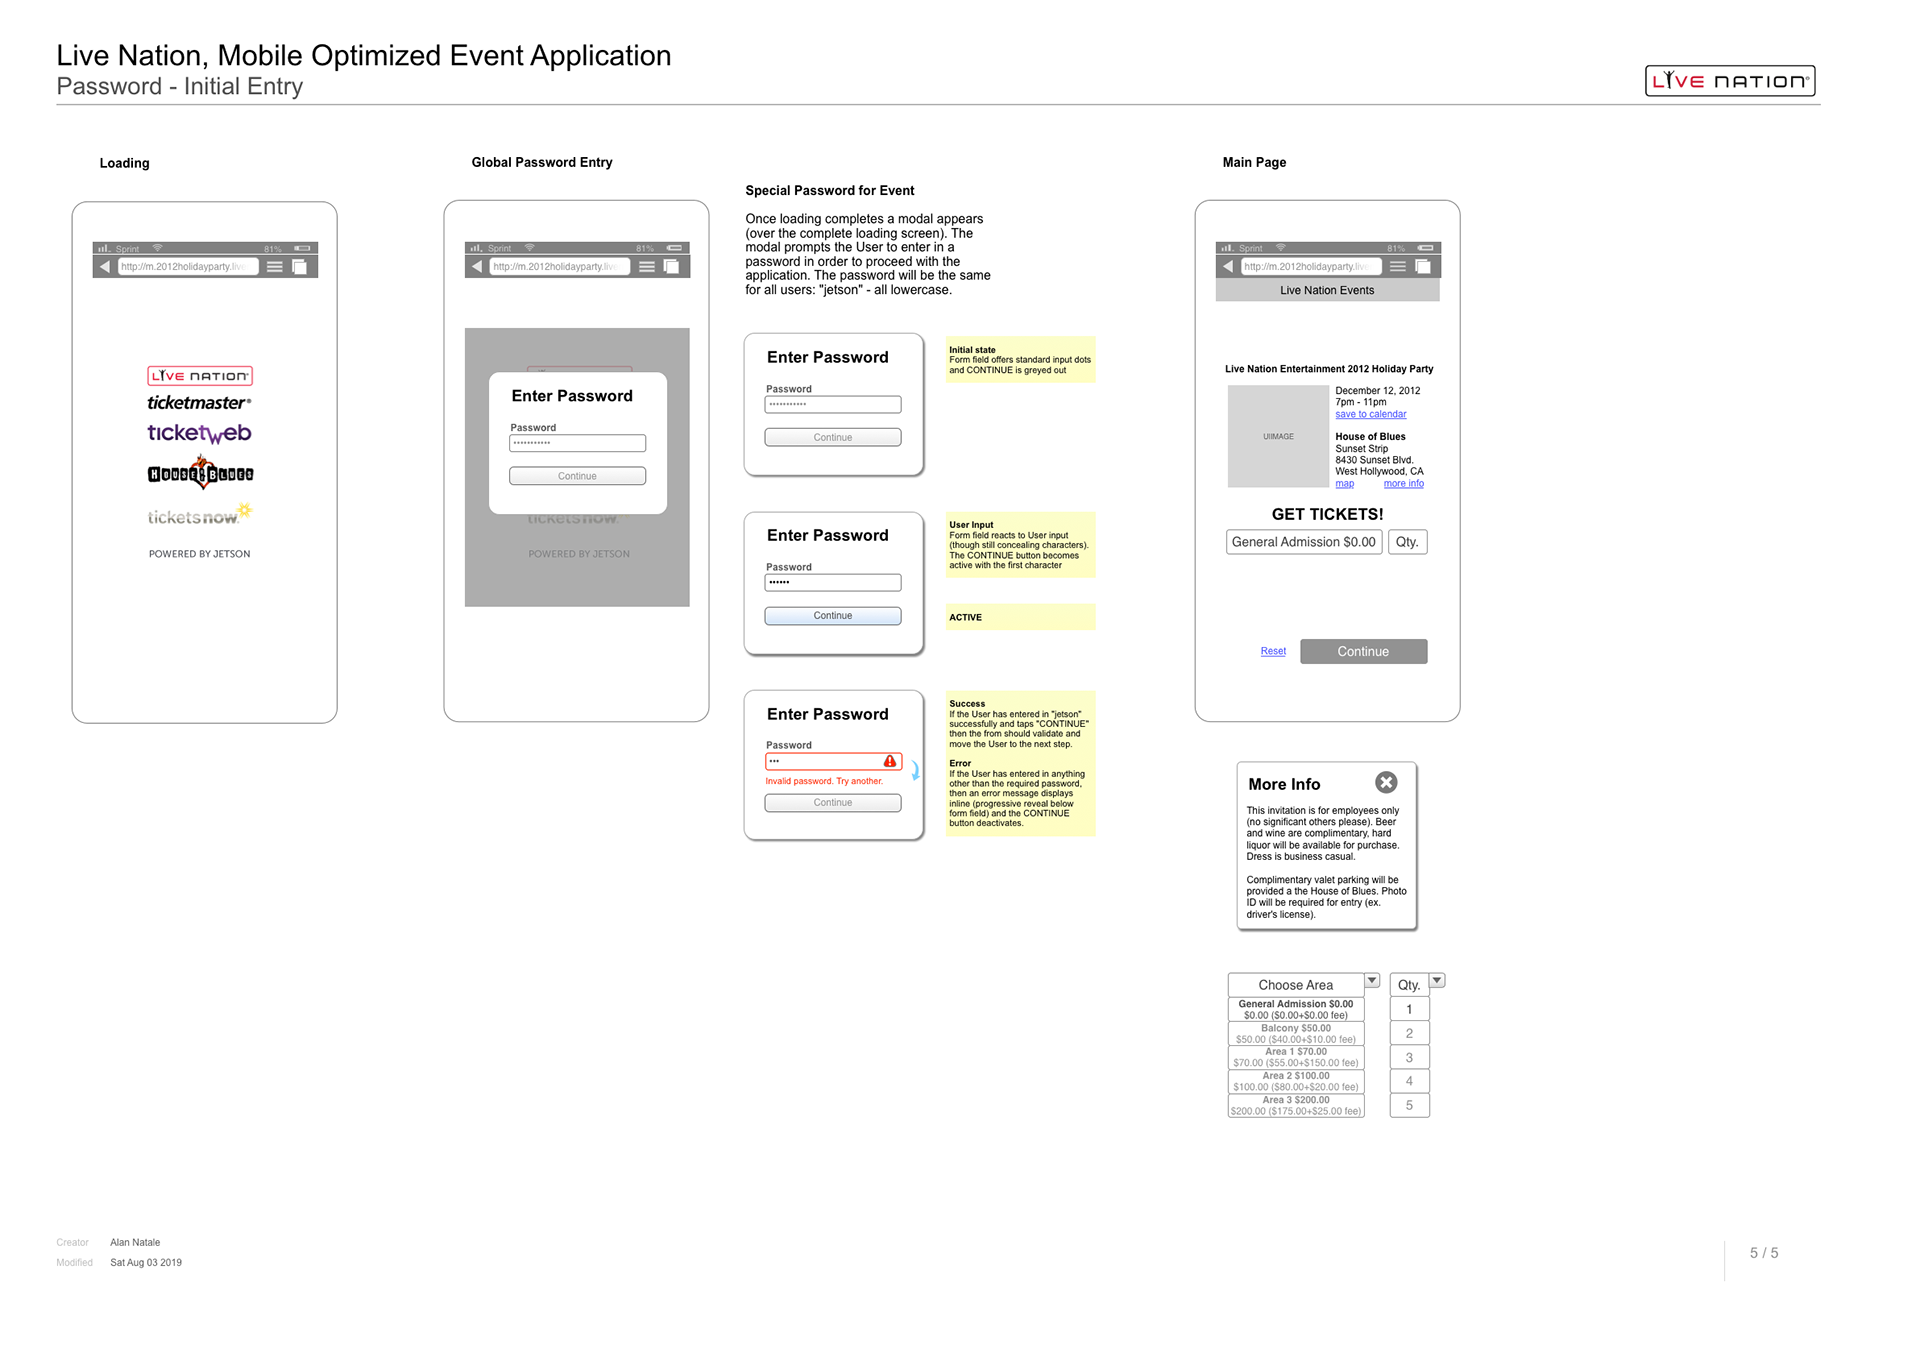Click the red-outlined invalid password field
This screenshot has width=1920, height=1357.
[x=833, y=761]
